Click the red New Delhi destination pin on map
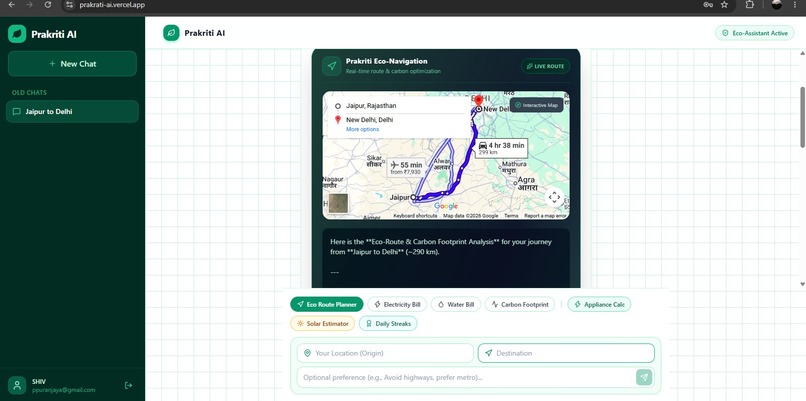 click(x=479, y=100)
